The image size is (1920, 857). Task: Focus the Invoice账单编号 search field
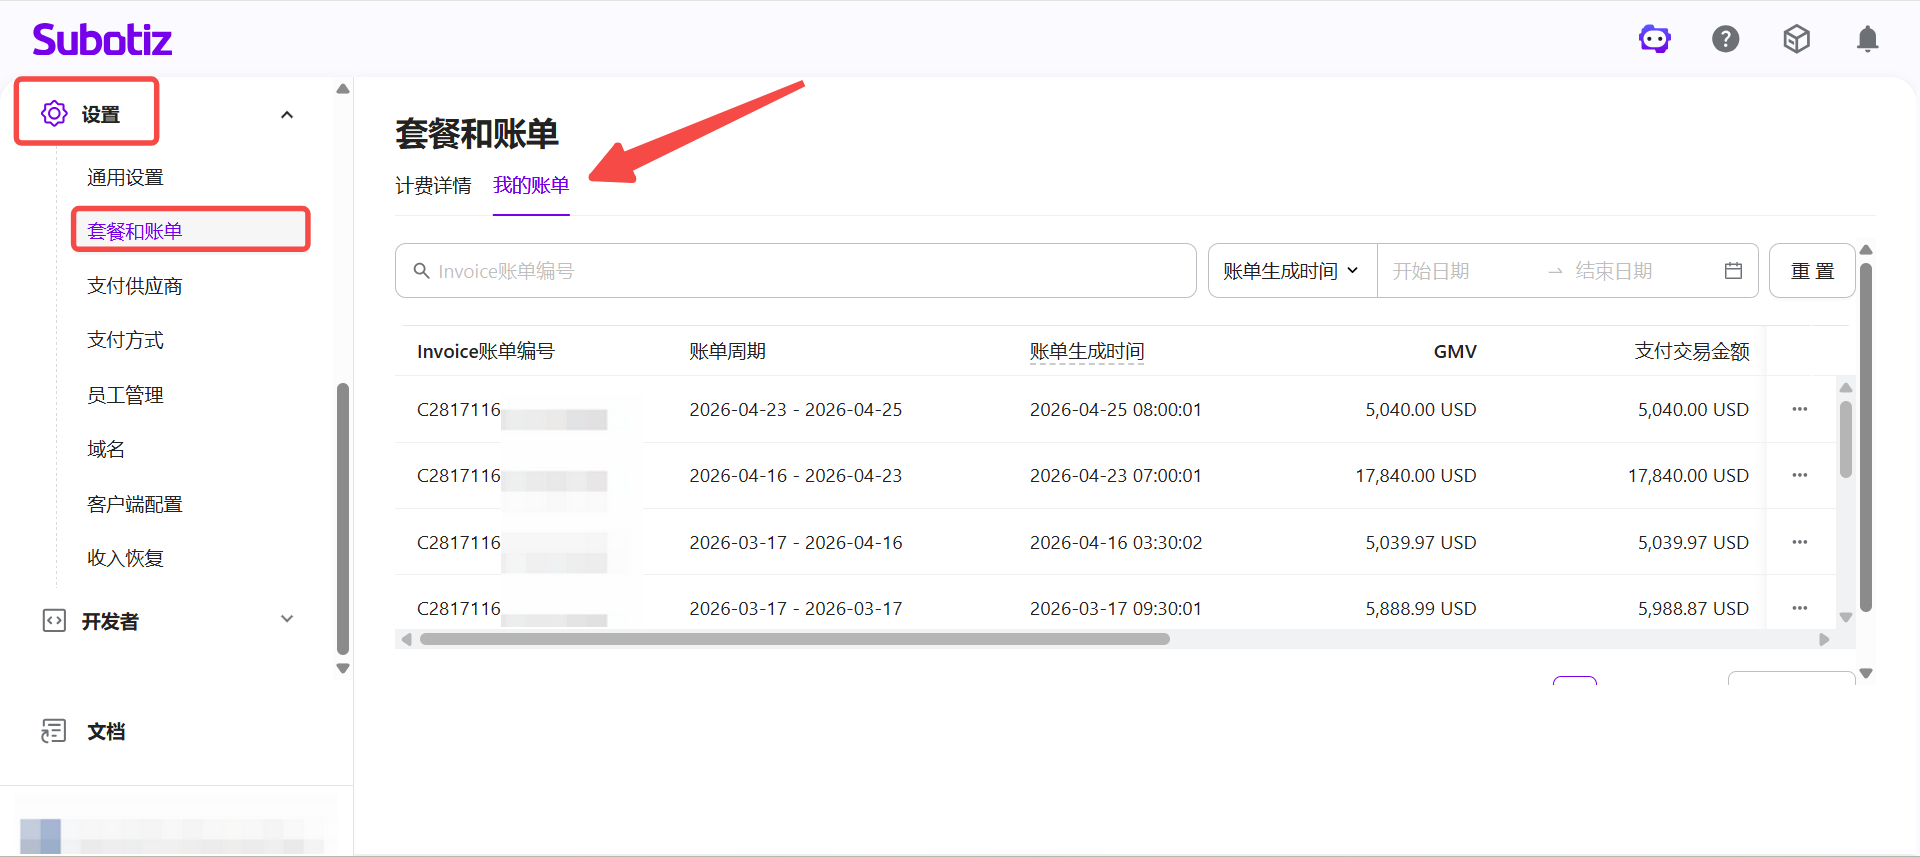(x=796, y=271)
